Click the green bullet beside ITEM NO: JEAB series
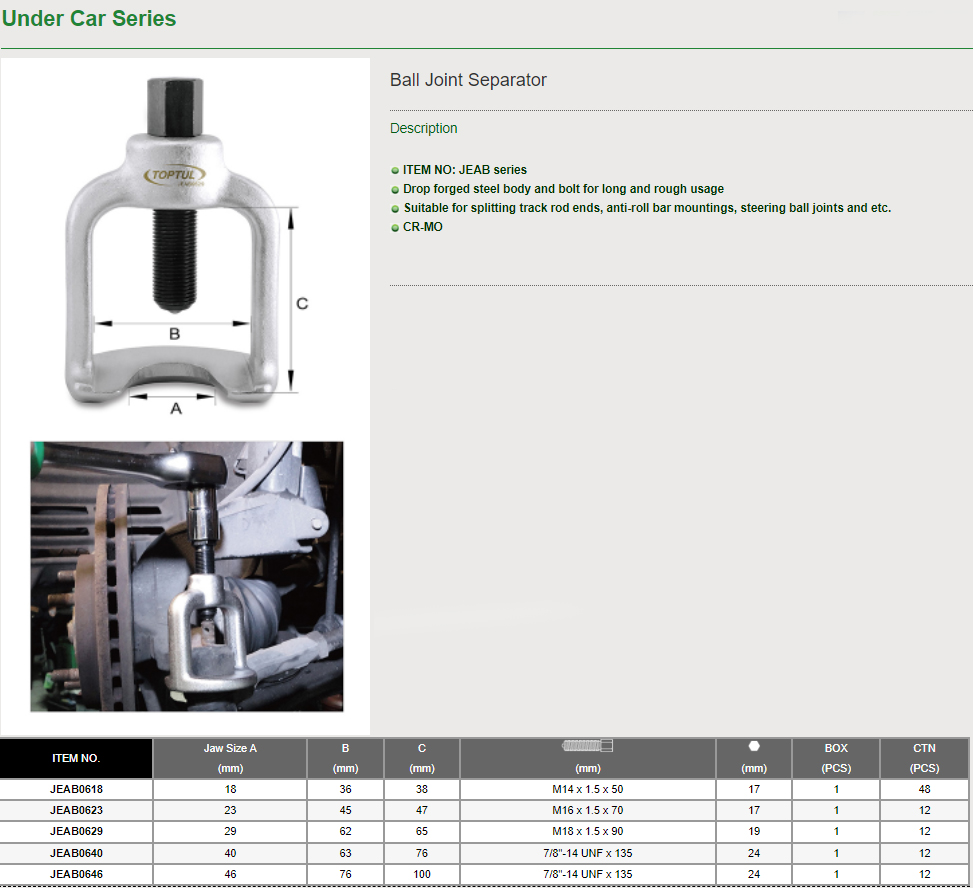Screen dimensions: 973x888 395,171
